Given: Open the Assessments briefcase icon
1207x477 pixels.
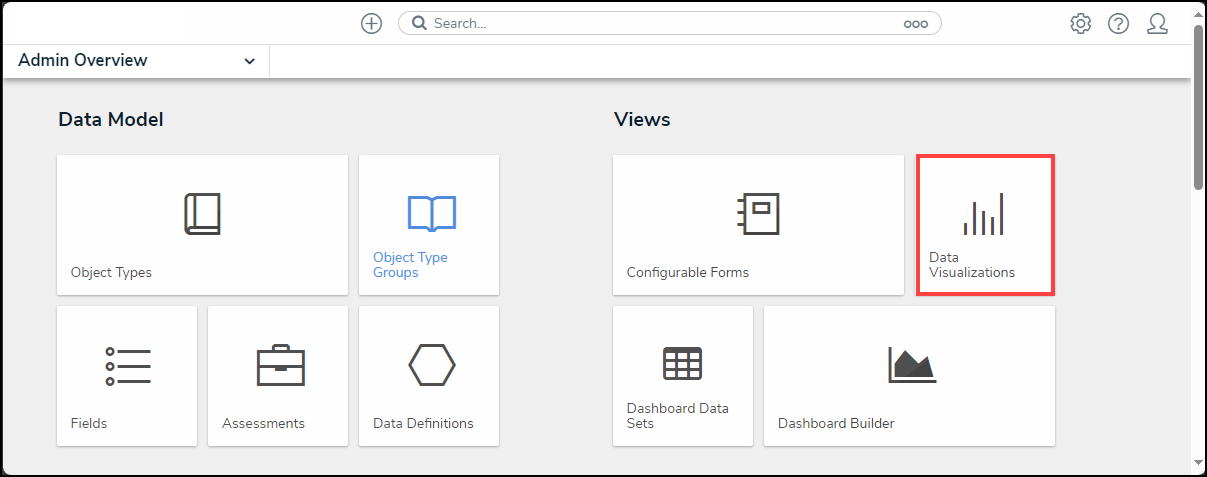Looking at the screenshot, I should (x=280, y=365).
